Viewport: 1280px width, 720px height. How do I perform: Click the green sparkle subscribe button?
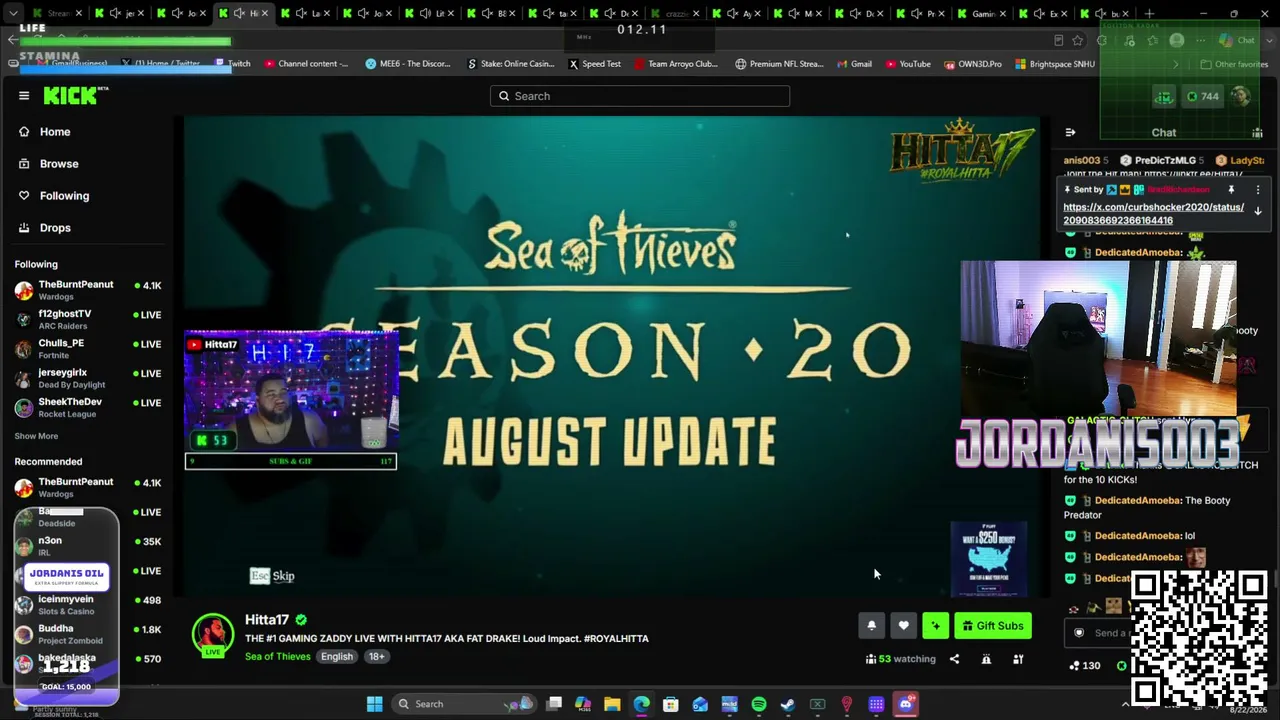935,626
